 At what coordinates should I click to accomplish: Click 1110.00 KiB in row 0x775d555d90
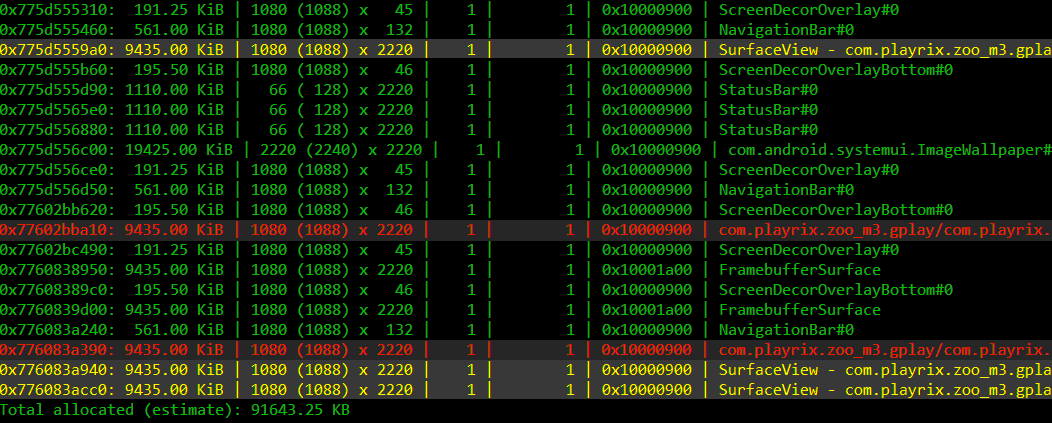[174, 90]
